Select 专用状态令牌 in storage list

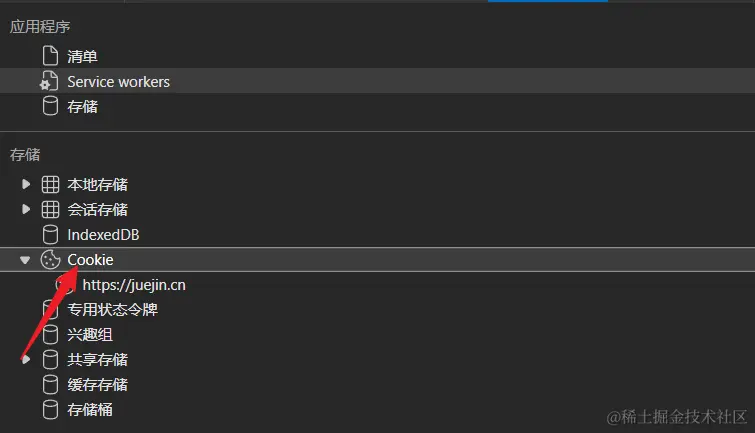pos(112,310)
